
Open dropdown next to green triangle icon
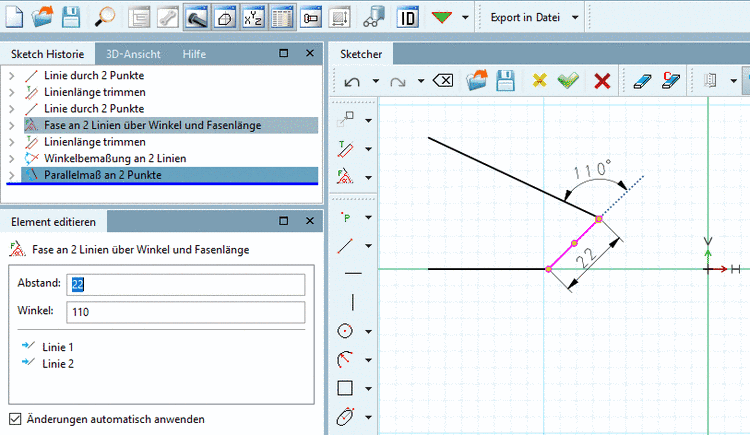[465, 18]
